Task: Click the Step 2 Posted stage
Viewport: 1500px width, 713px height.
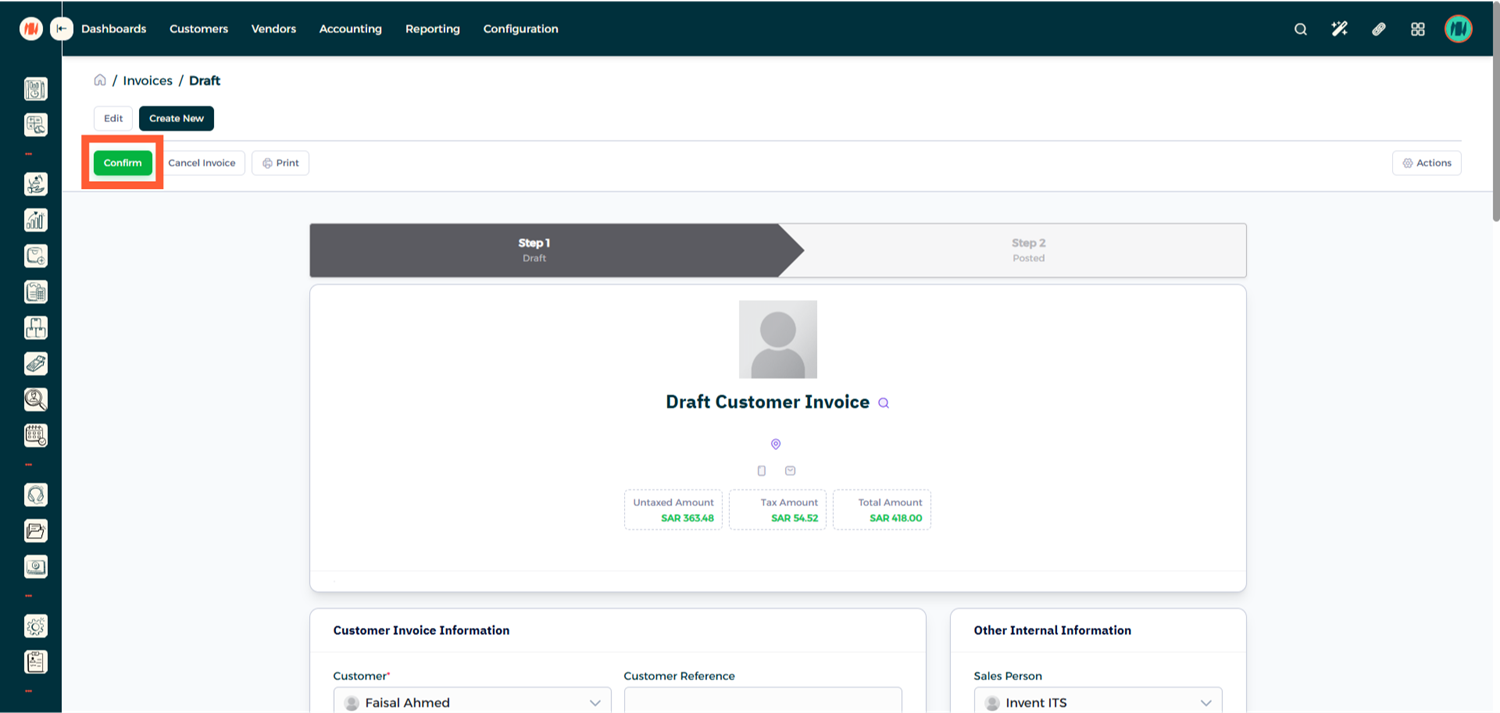Action: pos(1028,250)
